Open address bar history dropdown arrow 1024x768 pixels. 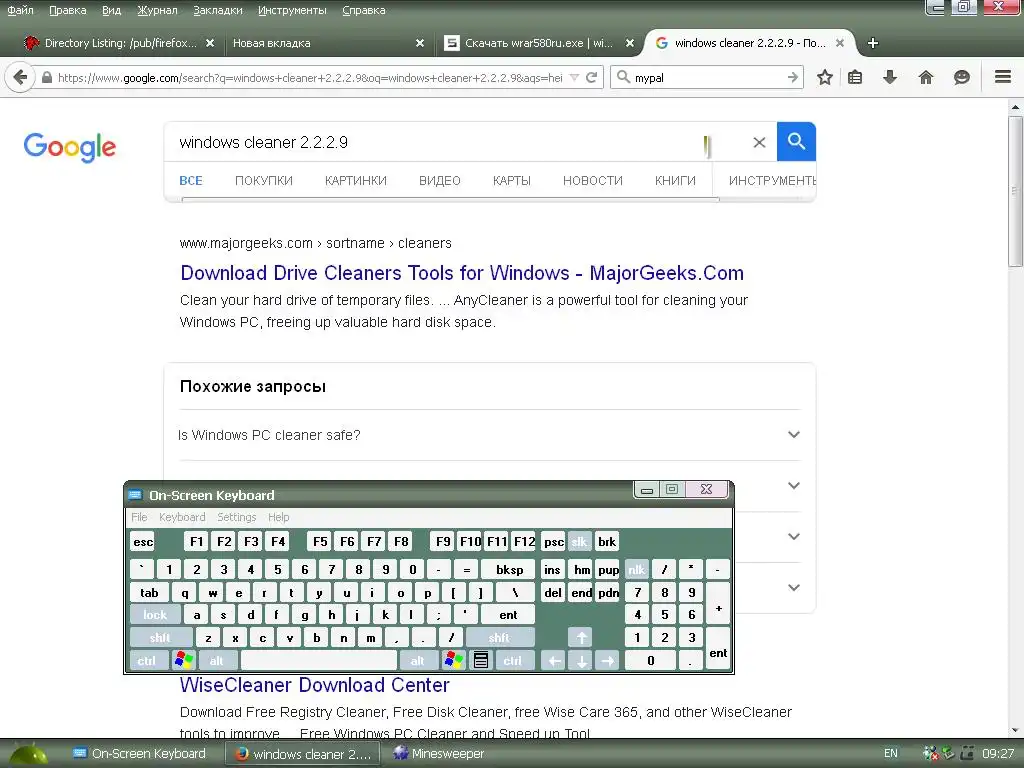[574, 77]
